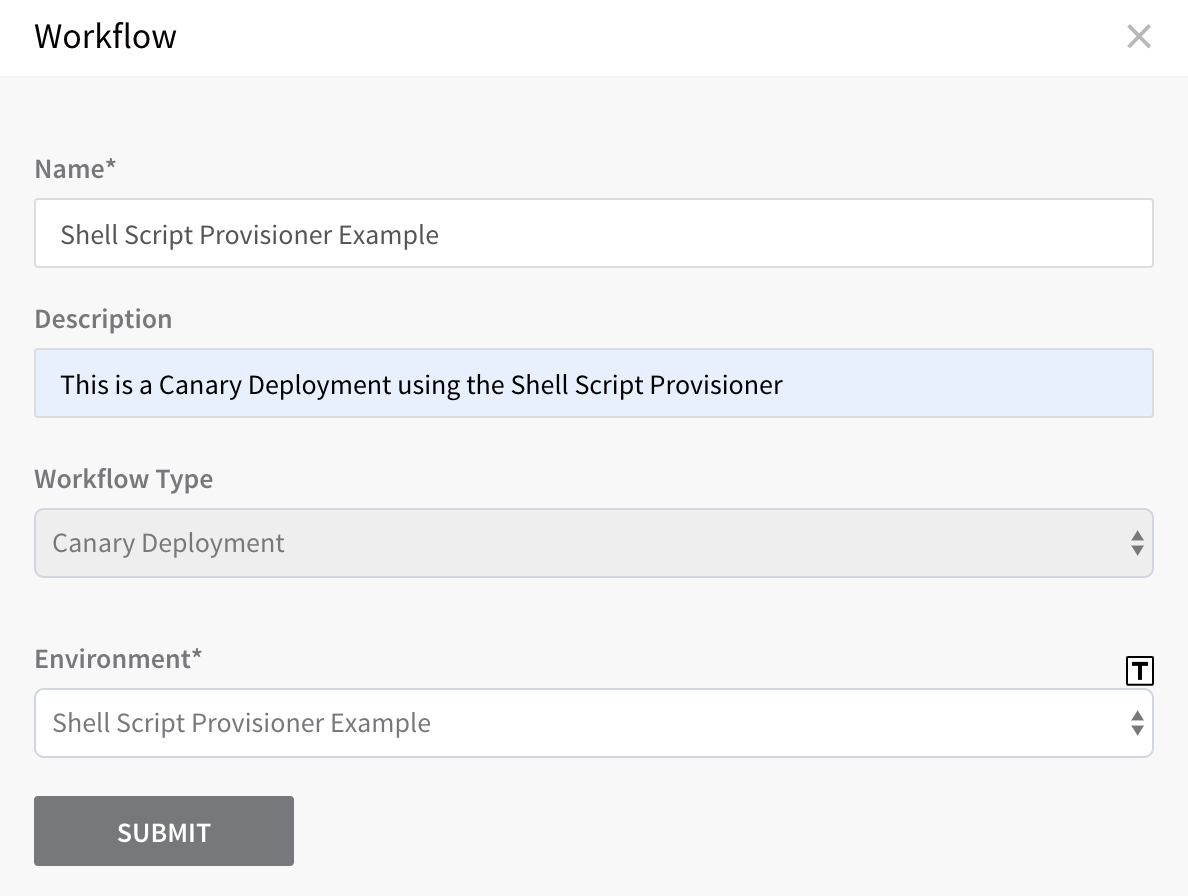The width and height of the screenshot is (1188, 896).
Task: Submit the workflow form
Action: (x=164, y=831)
